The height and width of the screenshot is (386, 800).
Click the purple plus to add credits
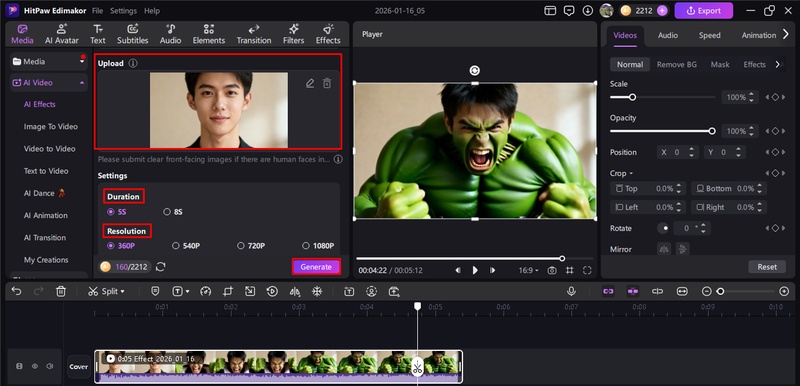pyautogui.click(x=662, y=11)
